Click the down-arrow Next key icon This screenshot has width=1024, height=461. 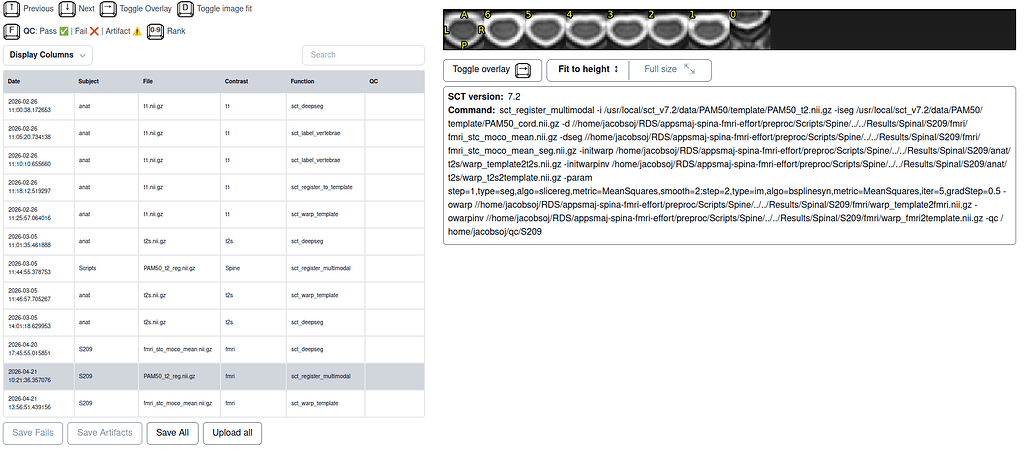click(x=66, y=9)
